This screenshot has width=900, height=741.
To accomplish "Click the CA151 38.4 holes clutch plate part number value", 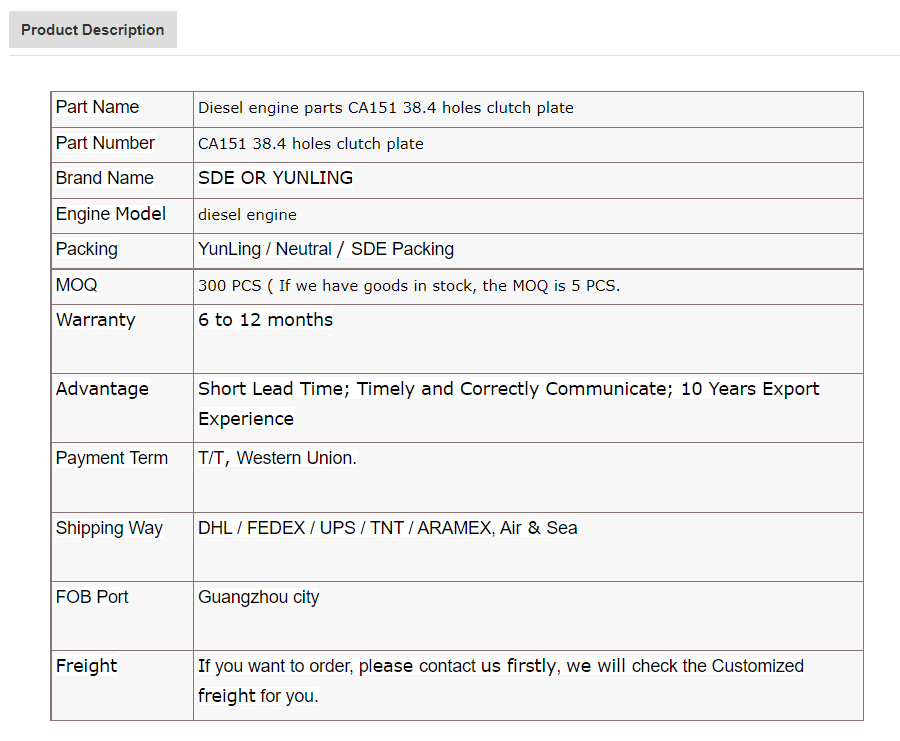I will [311, 143].
